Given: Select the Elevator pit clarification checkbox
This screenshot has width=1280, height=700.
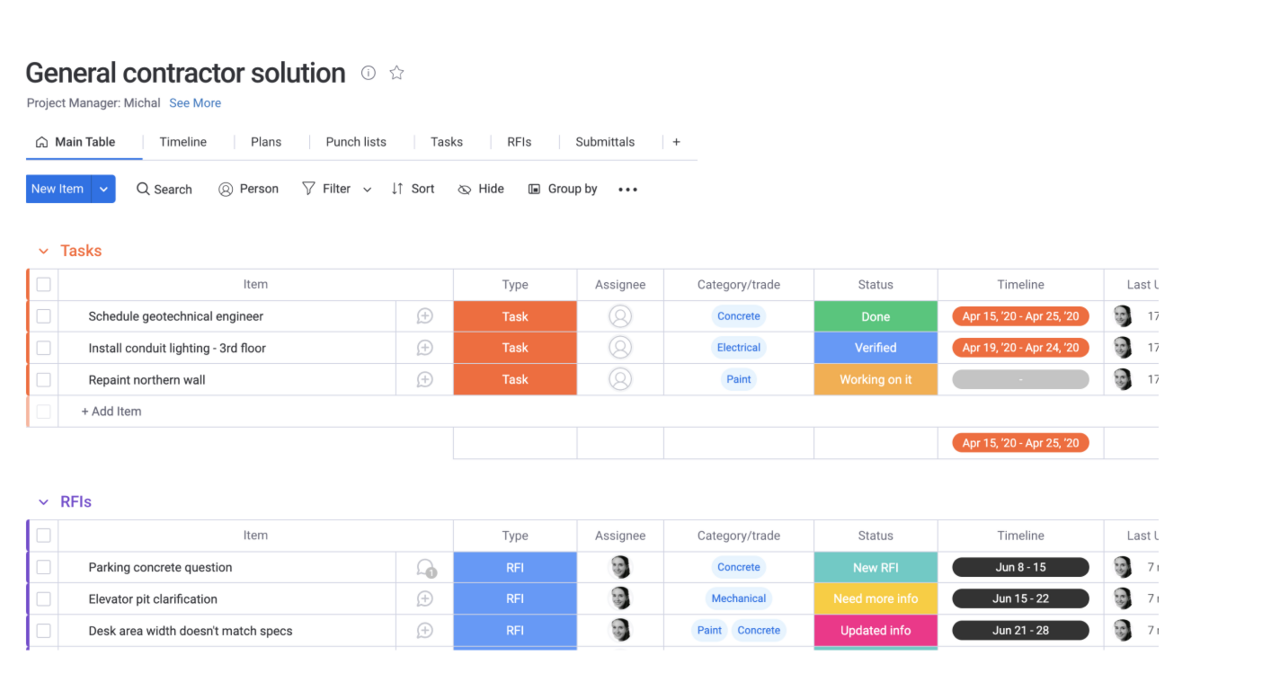Looking at the screenshot, I should (x=44, y=599).
